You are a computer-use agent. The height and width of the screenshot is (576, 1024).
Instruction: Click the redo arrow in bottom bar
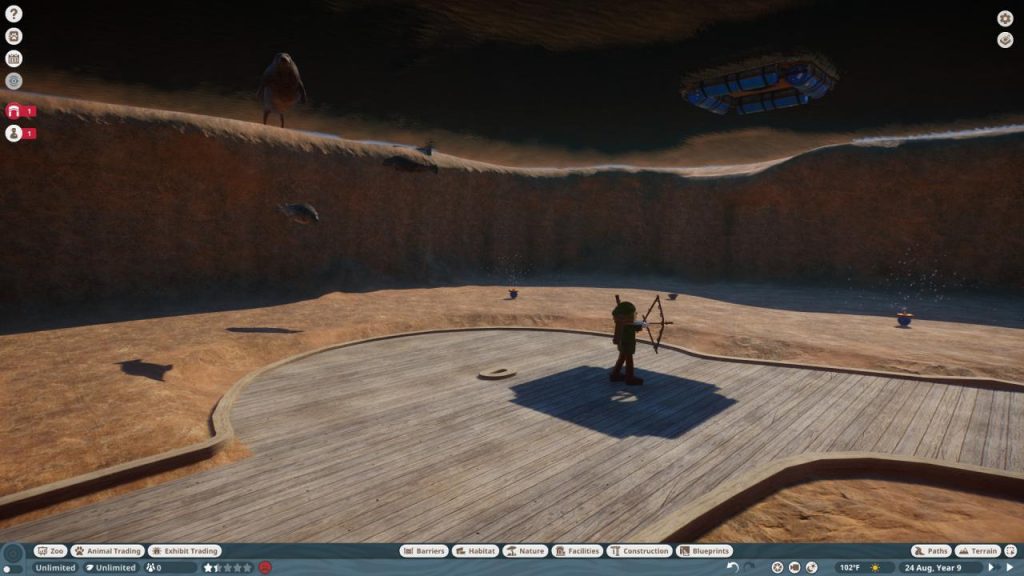(750, 568)
